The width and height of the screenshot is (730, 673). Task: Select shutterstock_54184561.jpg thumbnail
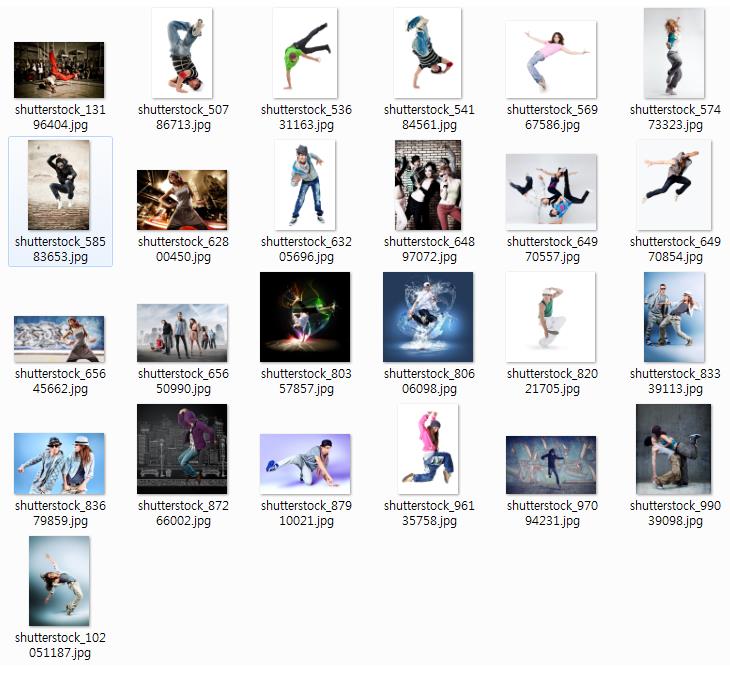point(428,53)
